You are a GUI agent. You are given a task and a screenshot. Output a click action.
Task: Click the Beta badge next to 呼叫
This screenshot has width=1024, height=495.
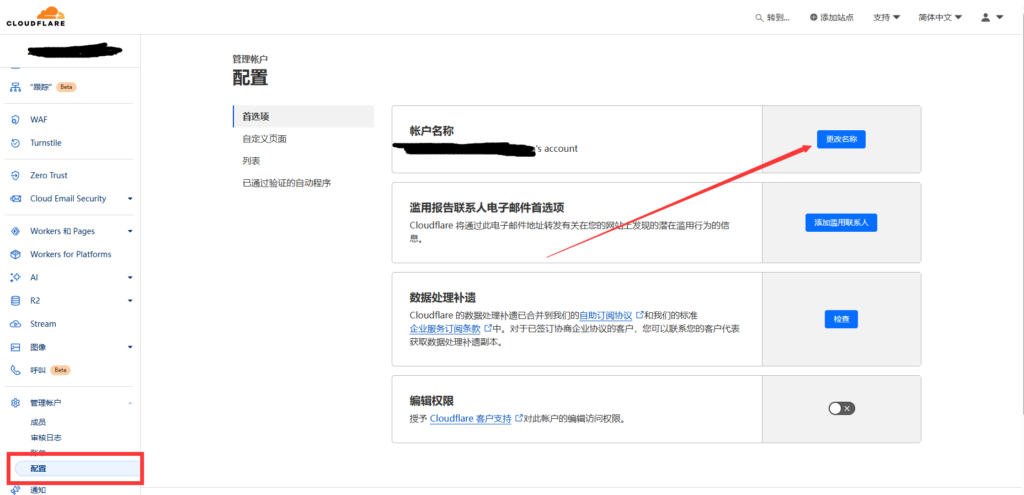[x=60, y=370]
